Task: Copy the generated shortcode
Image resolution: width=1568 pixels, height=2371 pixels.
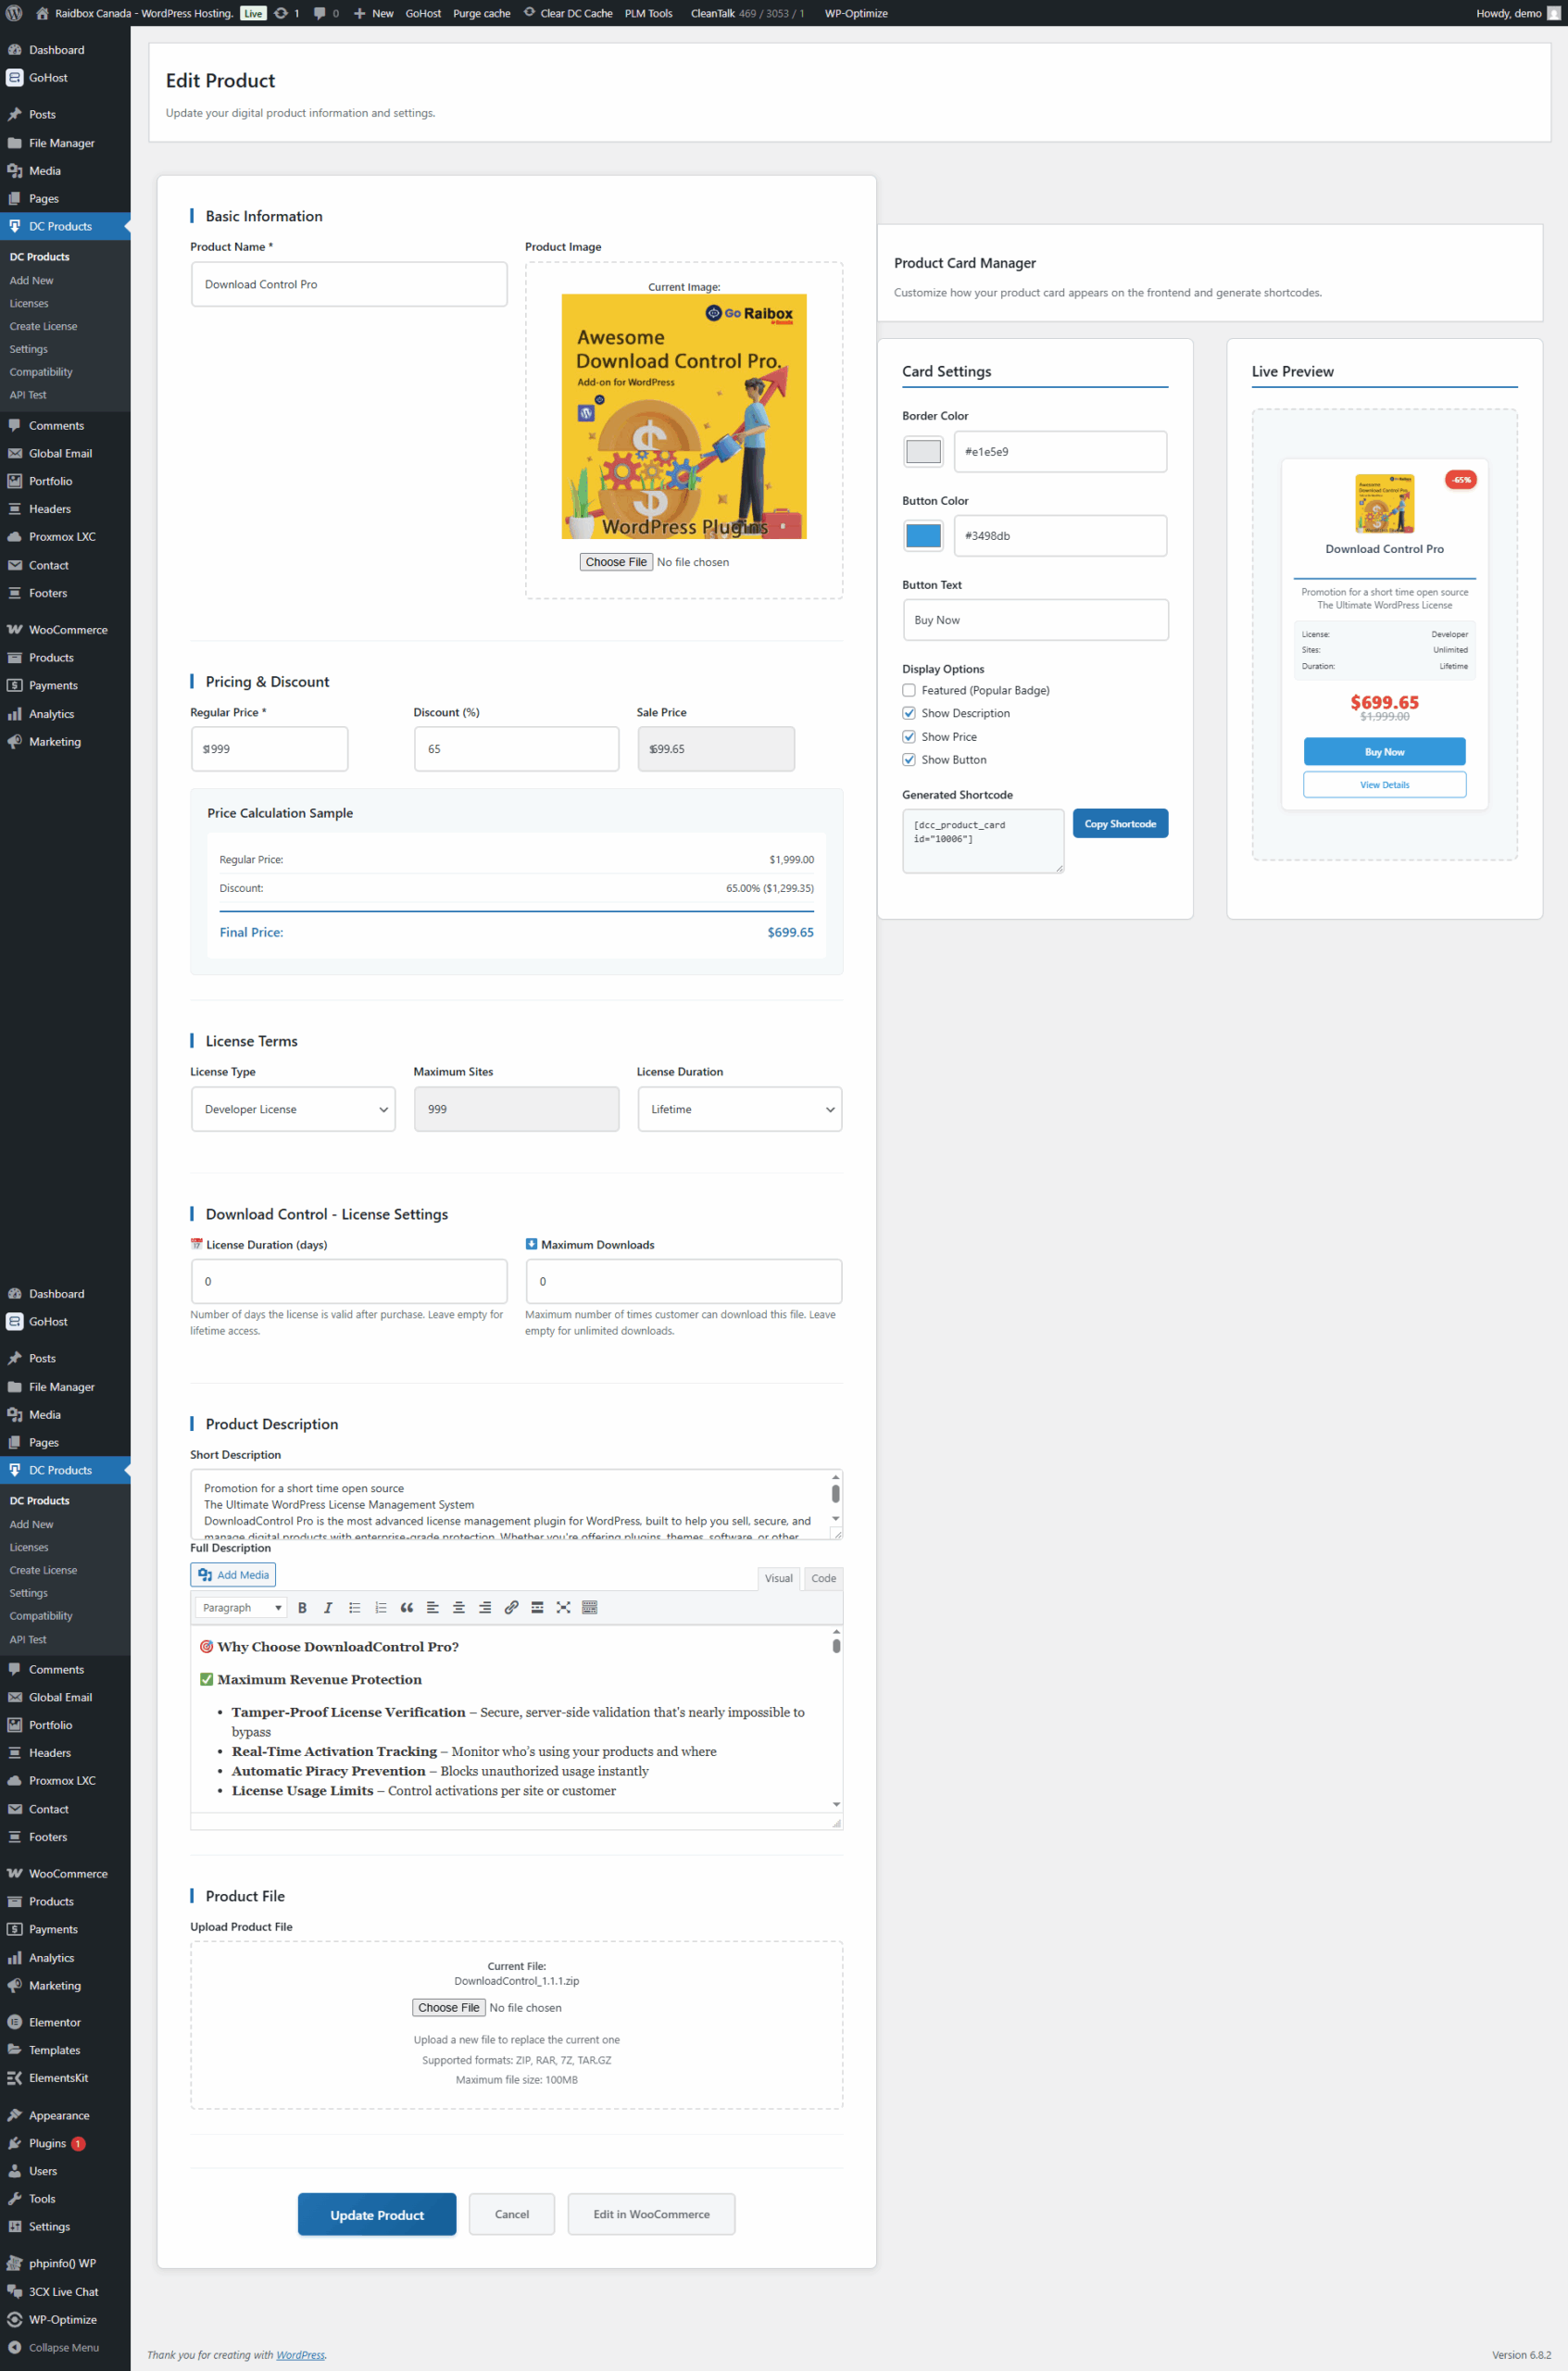Action: [x=1120, y=823]
